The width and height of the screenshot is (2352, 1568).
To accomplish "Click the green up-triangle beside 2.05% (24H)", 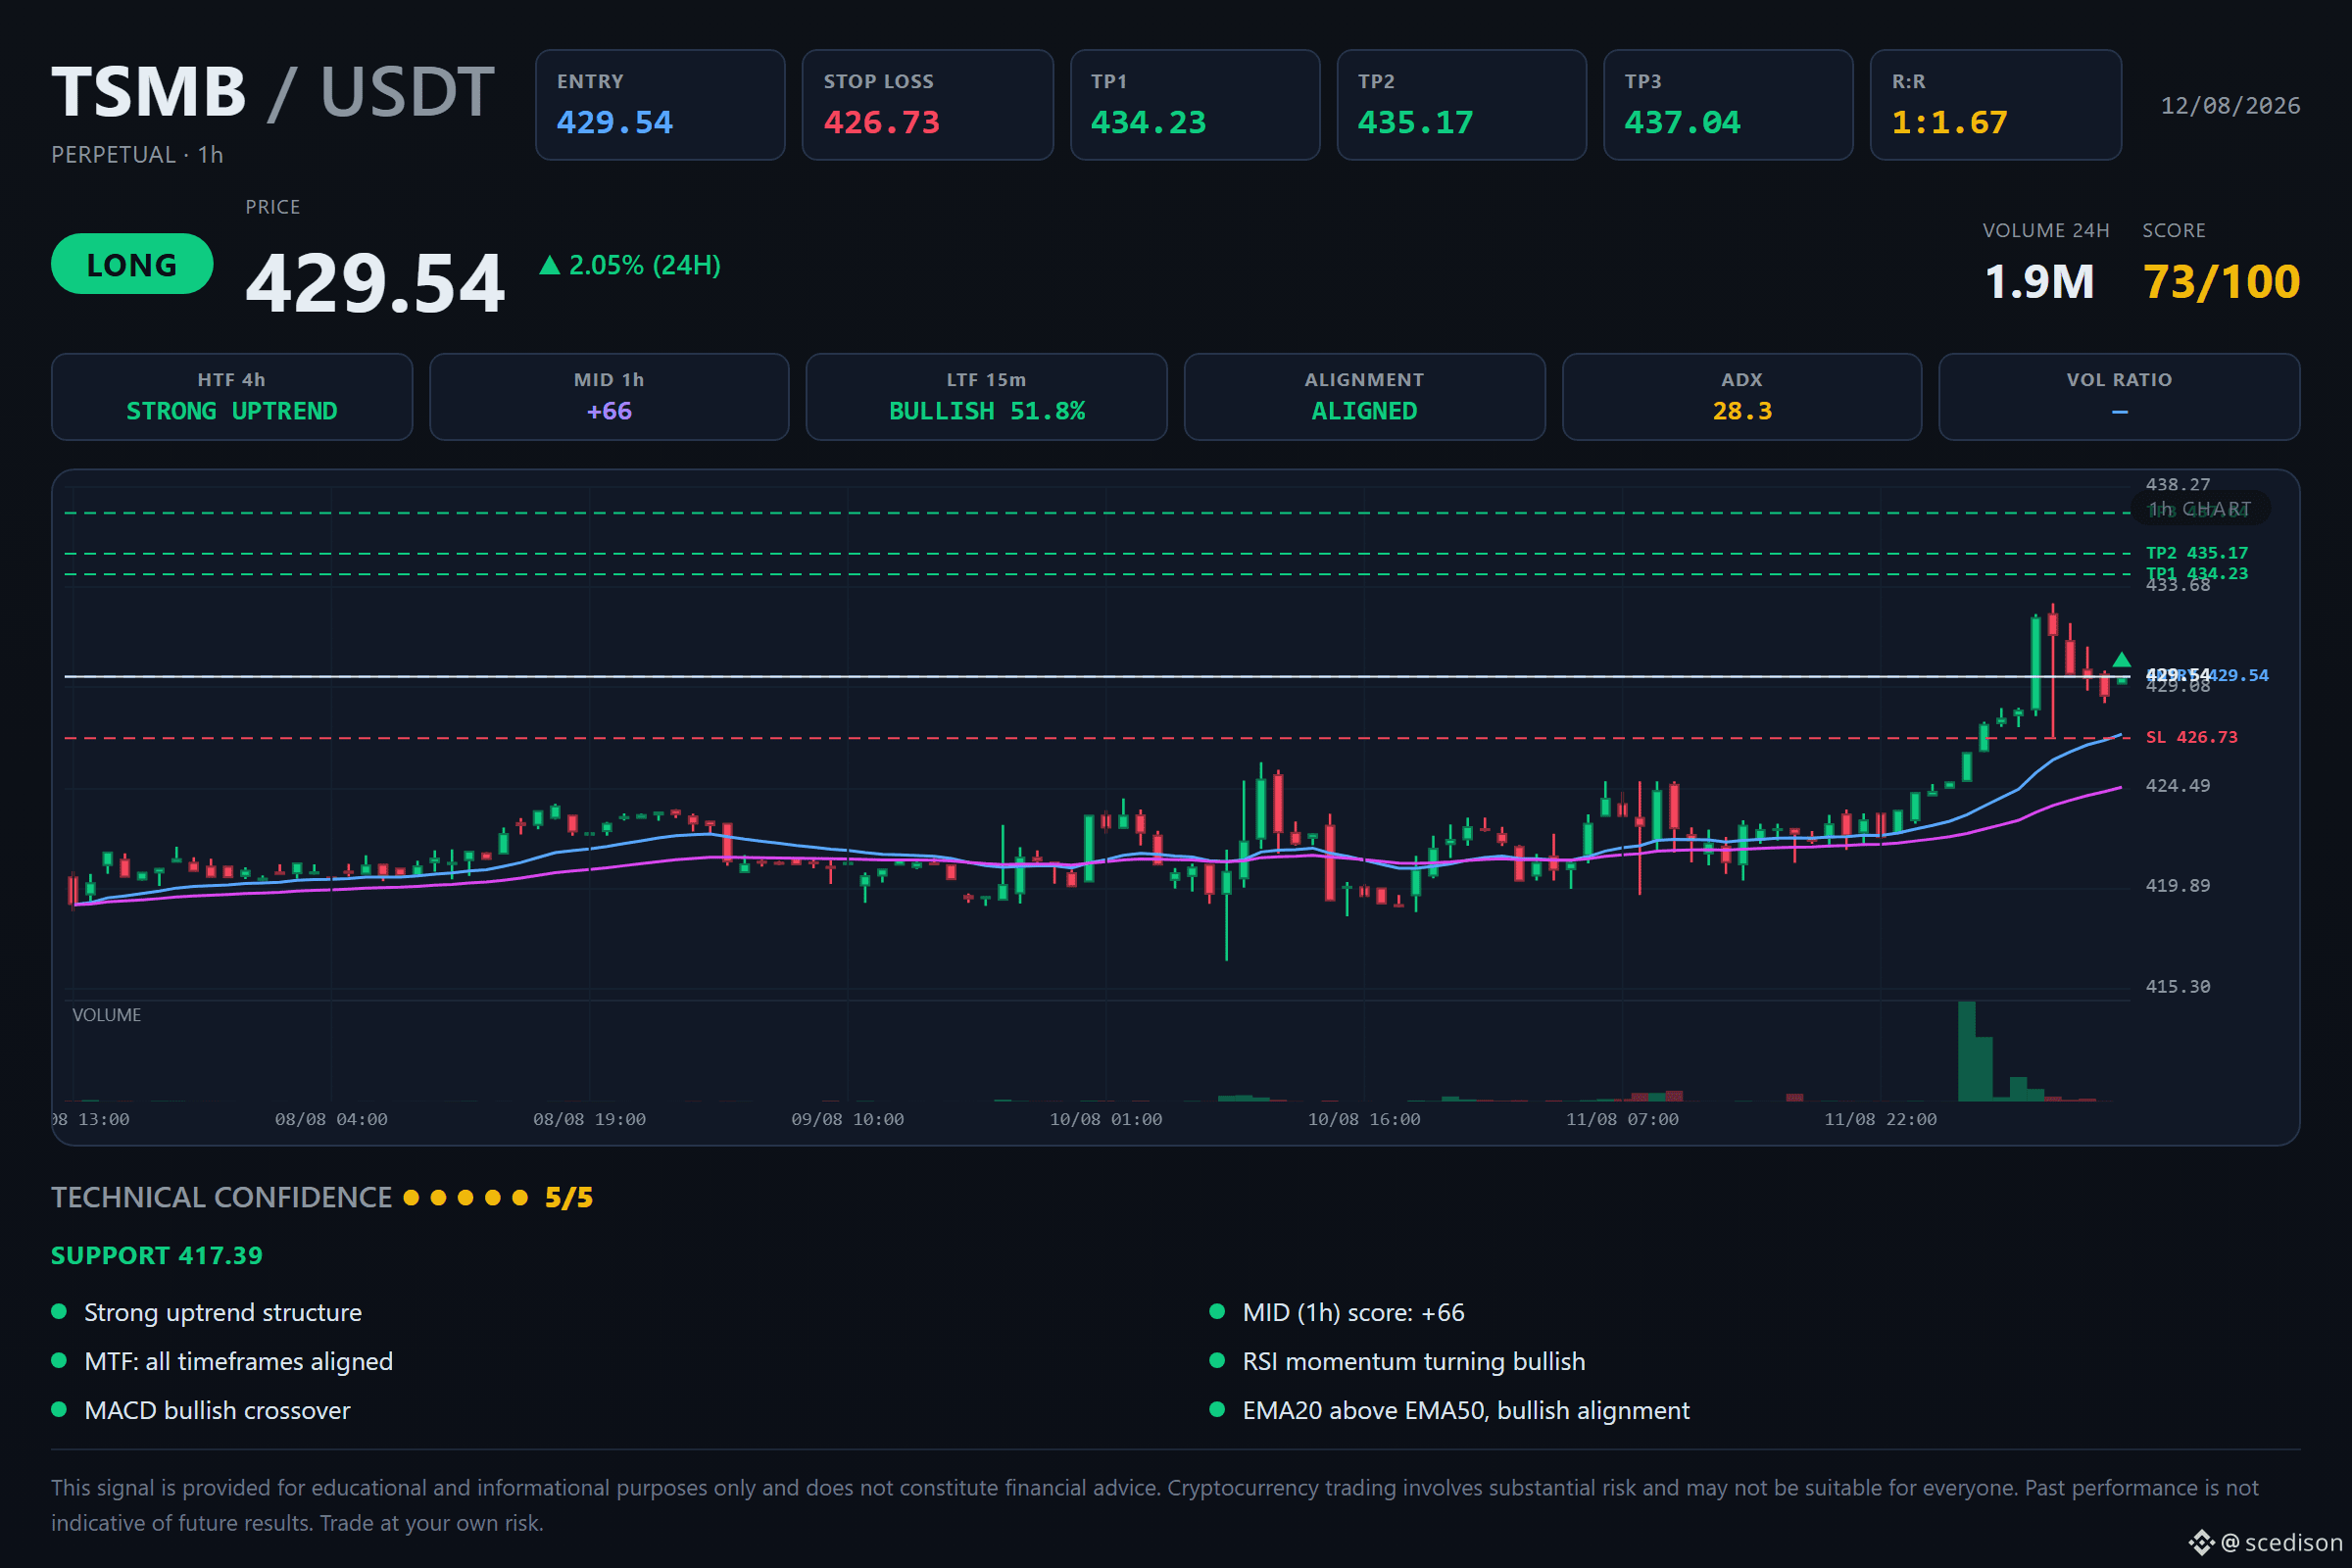I will pos(549,265).
